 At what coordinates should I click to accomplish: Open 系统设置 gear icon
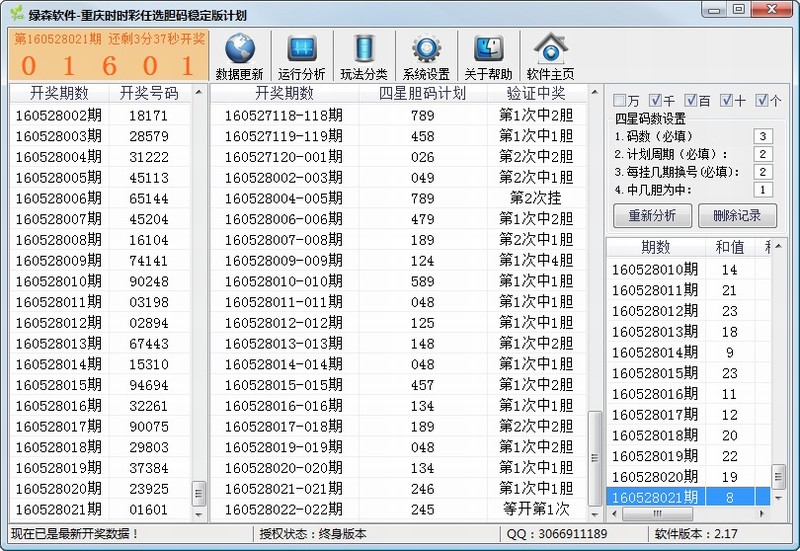[426, 50]
